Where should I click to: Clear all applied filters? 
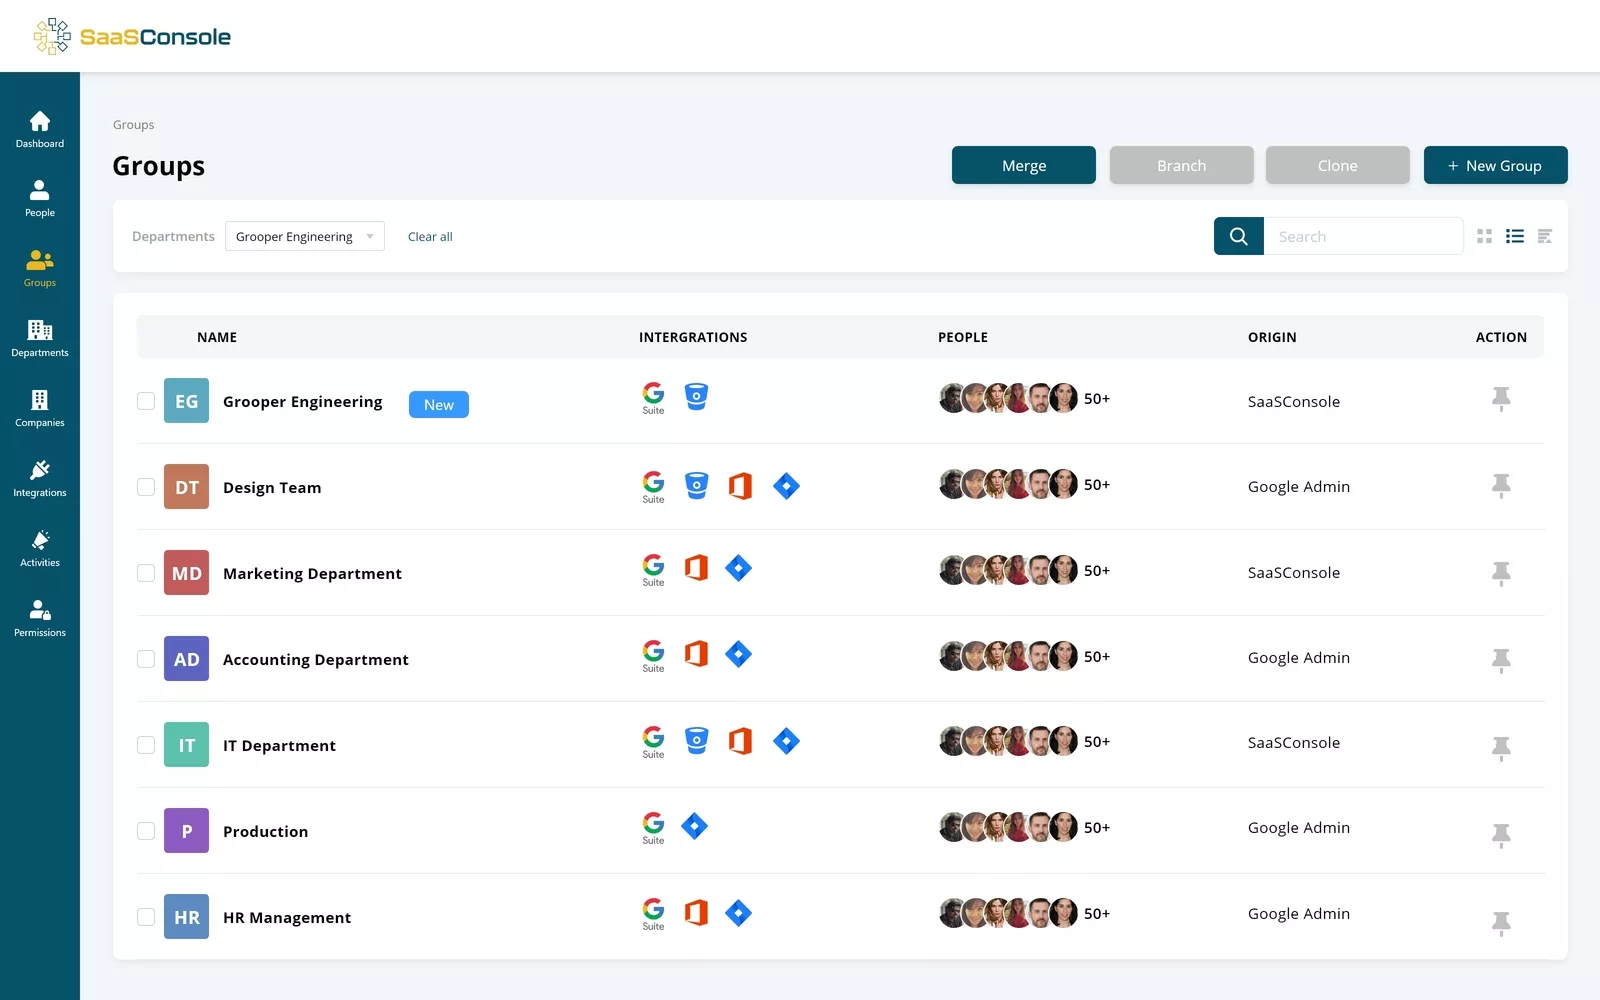[430, 237]
